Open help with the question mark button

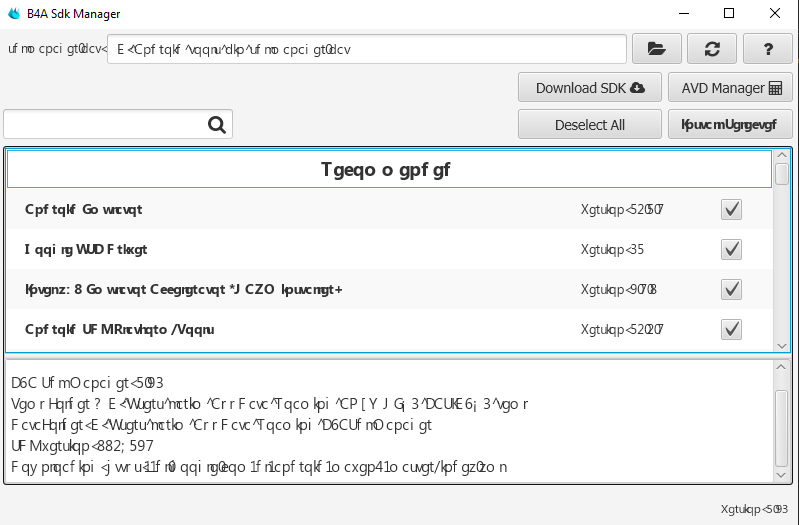tap(768, 48)
